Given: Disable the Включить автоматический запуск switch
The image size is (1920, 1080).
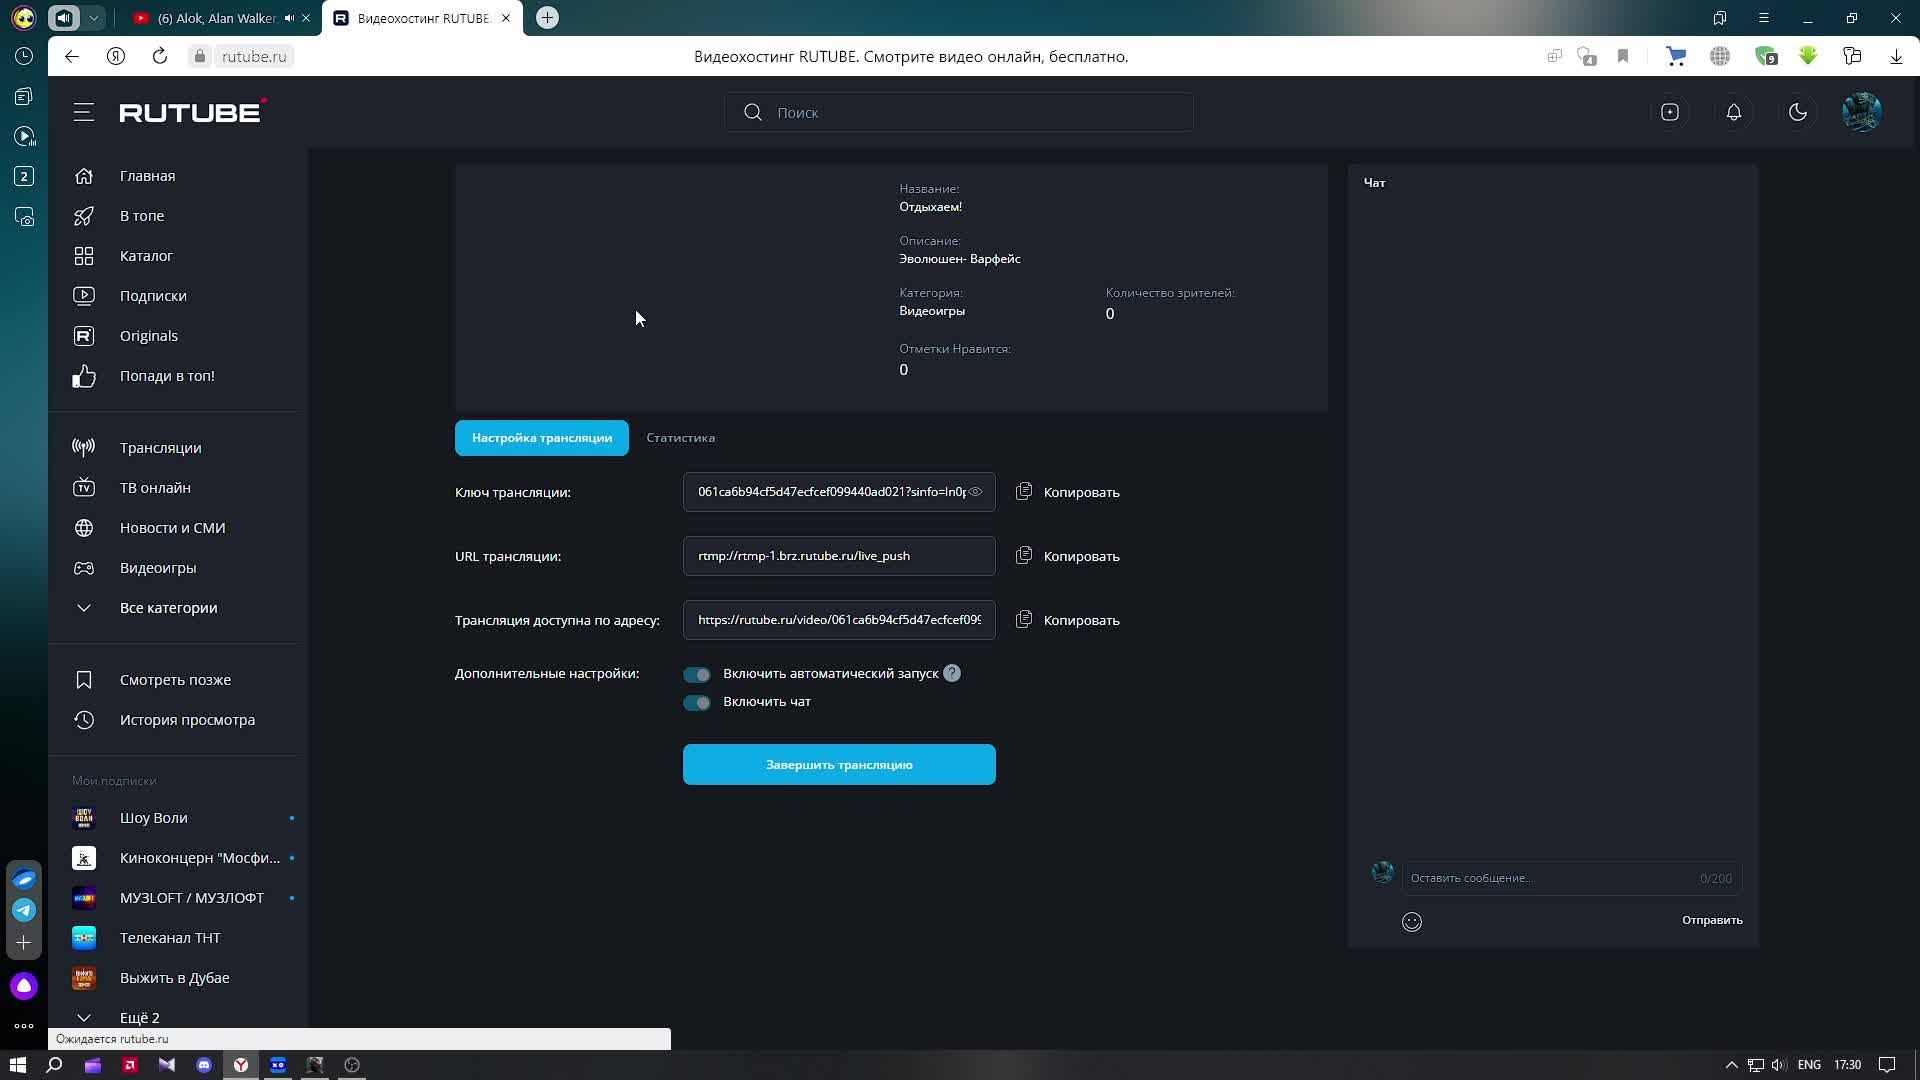Looking at the screenshot, I should point(697,675).
